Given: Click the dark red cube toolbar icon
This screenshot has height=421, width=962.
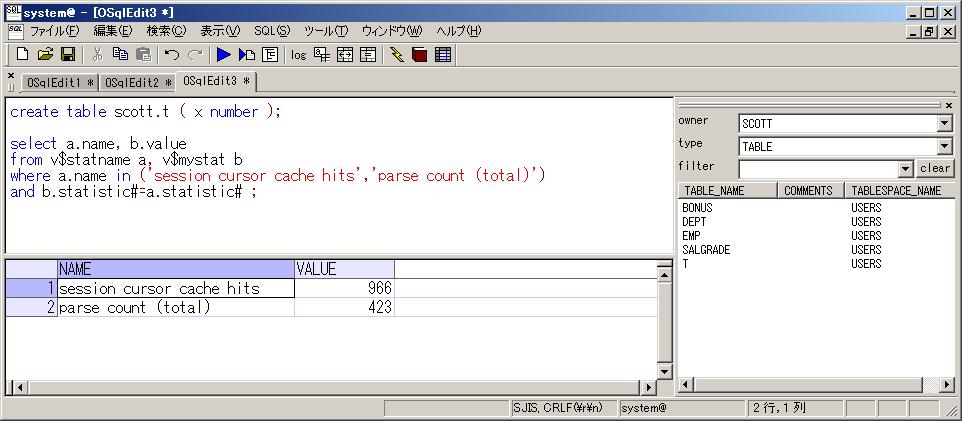Looking at the screenshot, I should 419,54.
